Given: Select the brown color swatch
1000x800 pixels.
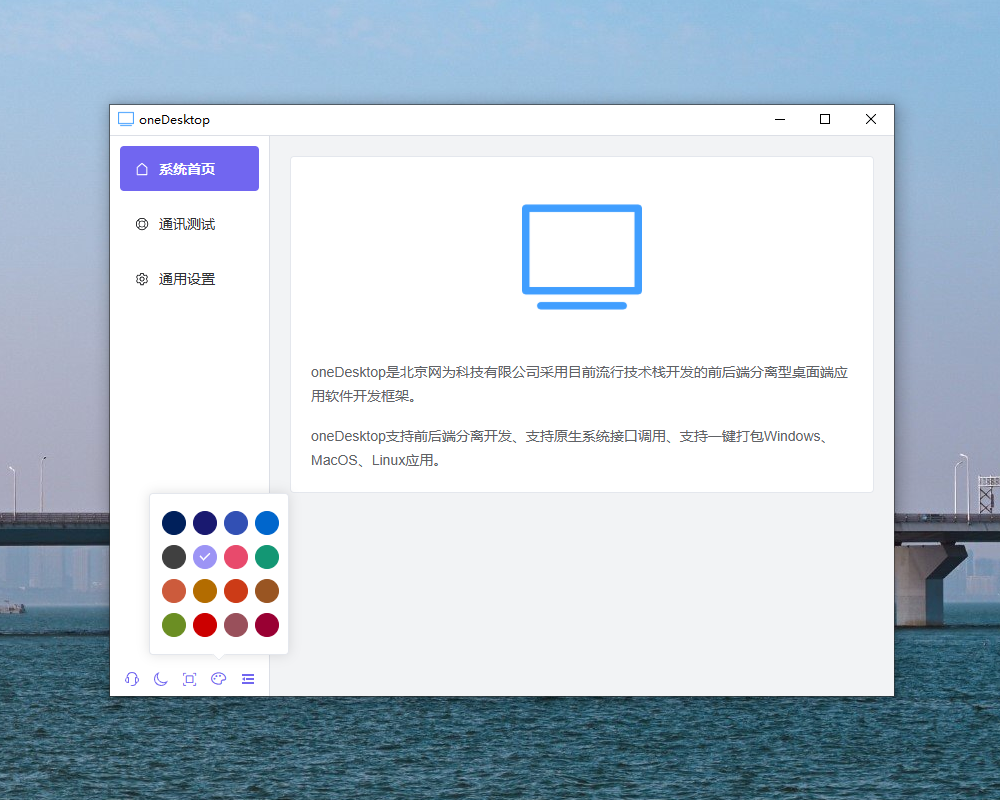Looking at the screenshot, I should pos(267,591).
